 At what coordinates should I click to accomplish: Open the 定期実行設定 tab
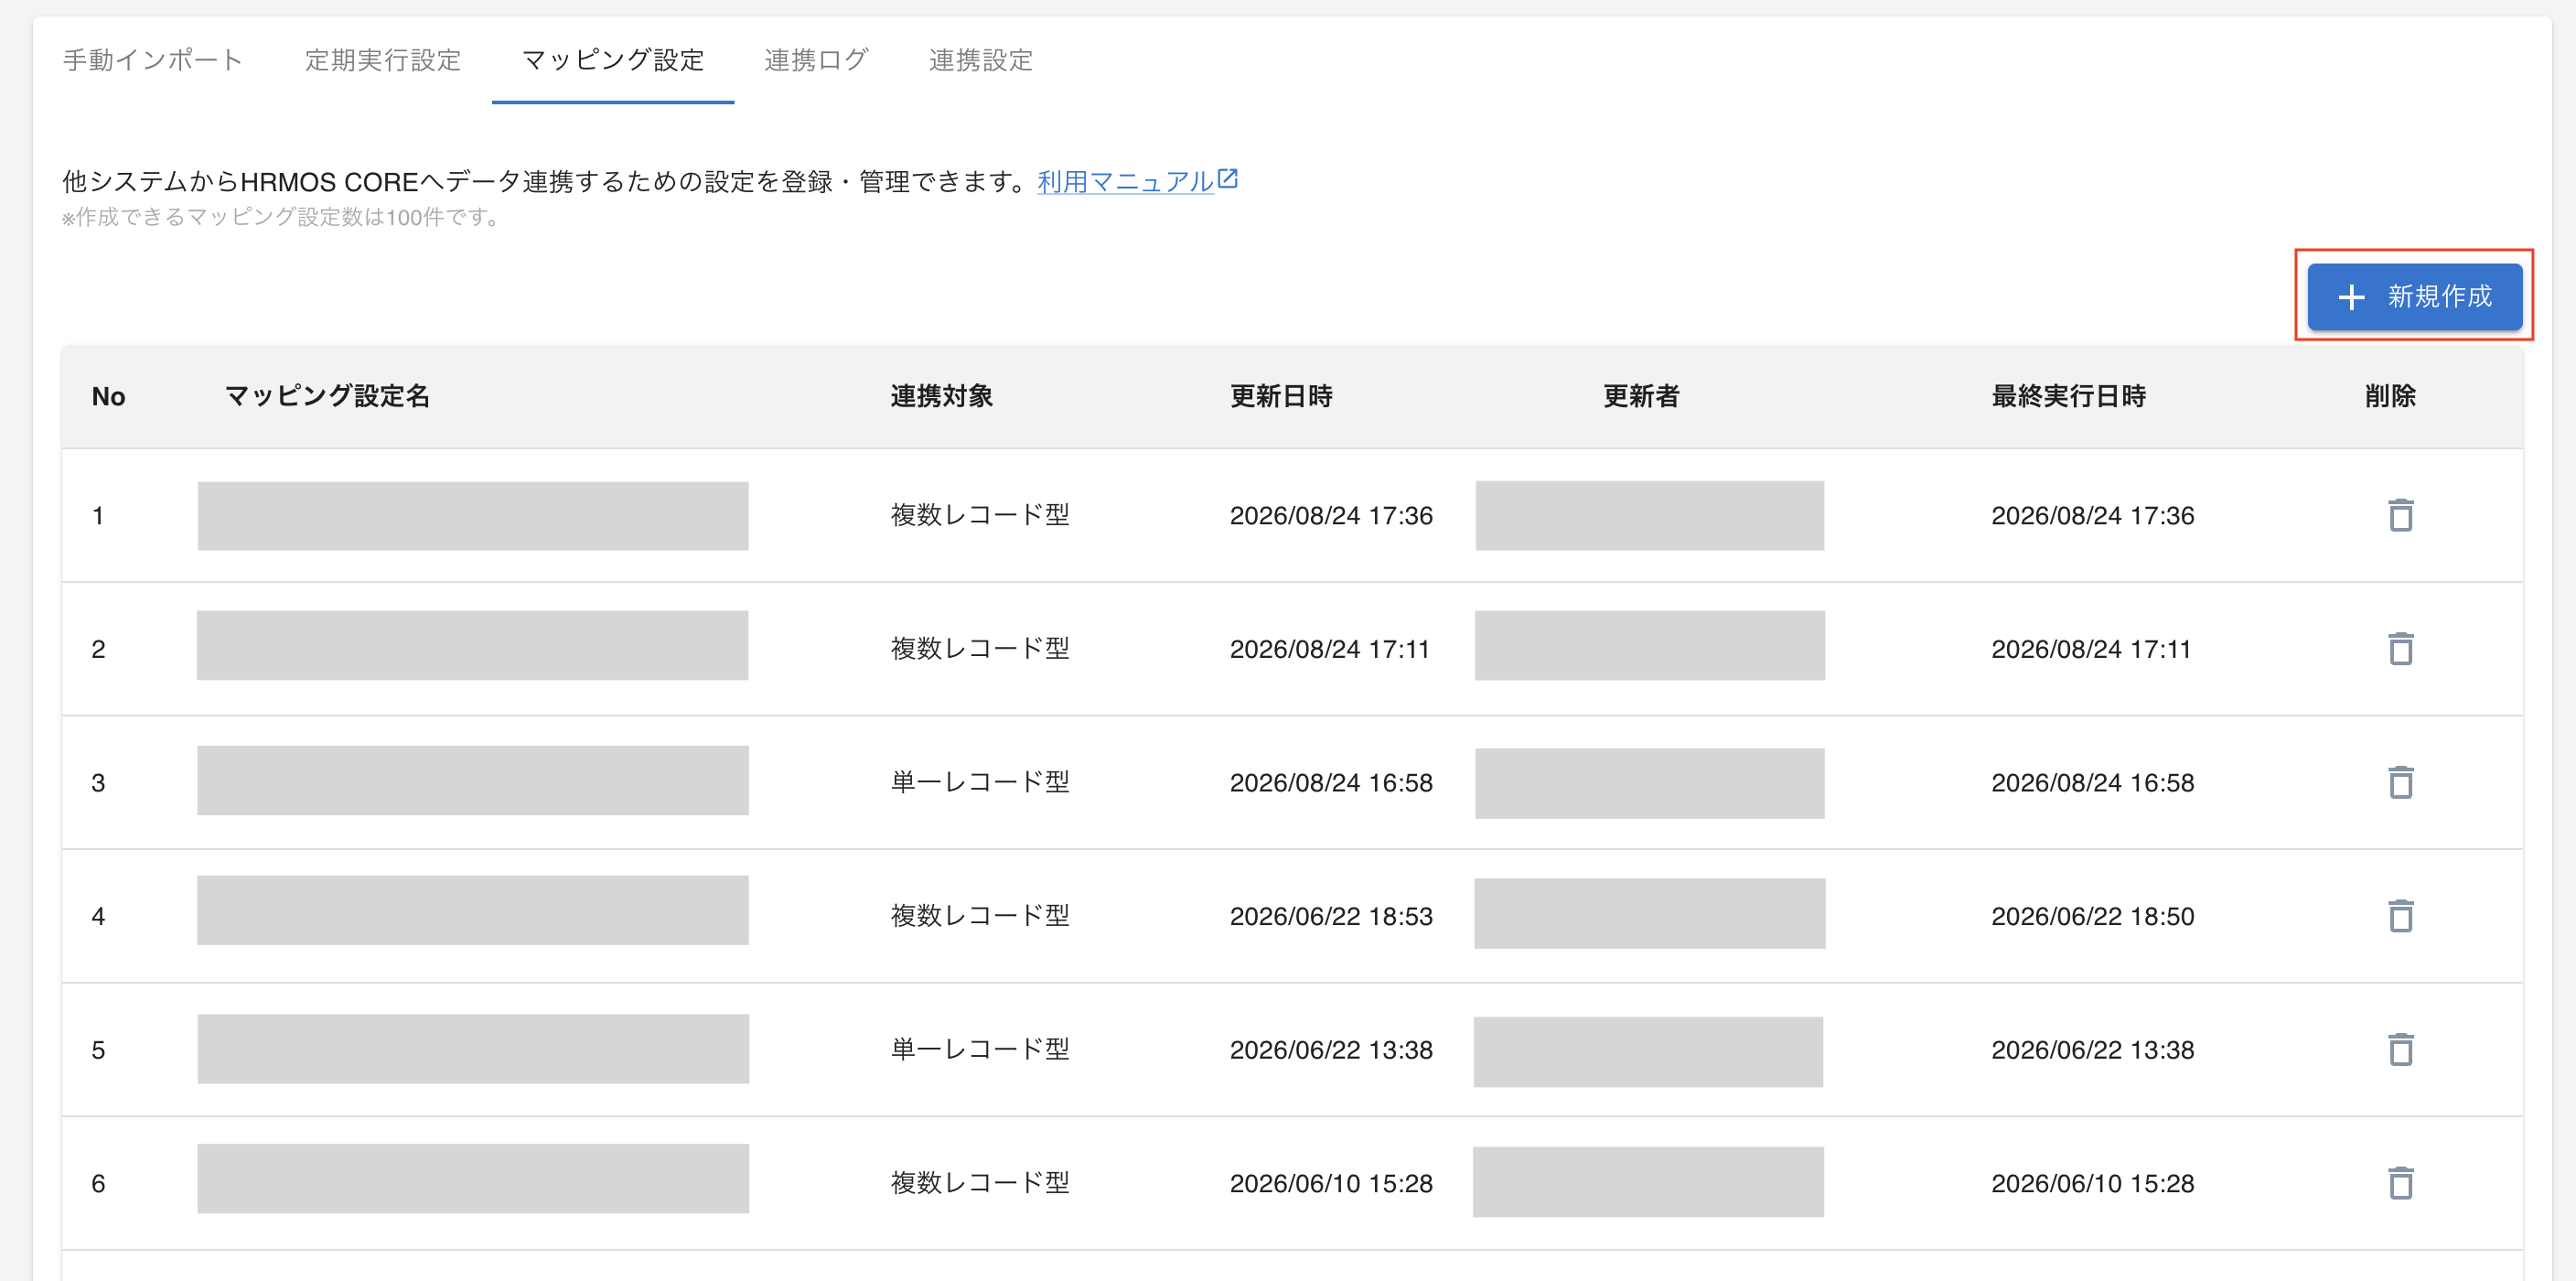point(383,60)
